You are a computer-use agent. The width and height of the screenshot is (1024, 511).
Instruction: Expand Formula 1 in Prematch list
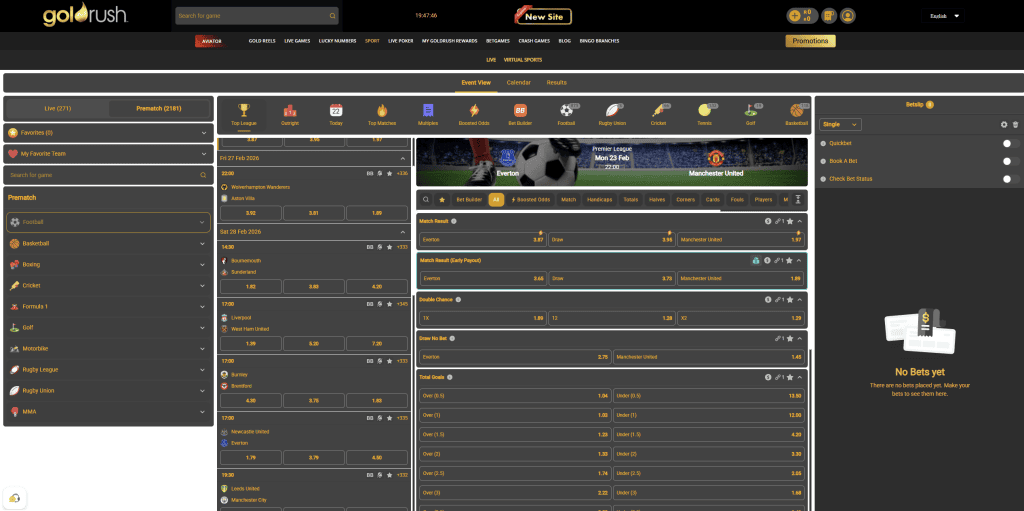[108, 306]
